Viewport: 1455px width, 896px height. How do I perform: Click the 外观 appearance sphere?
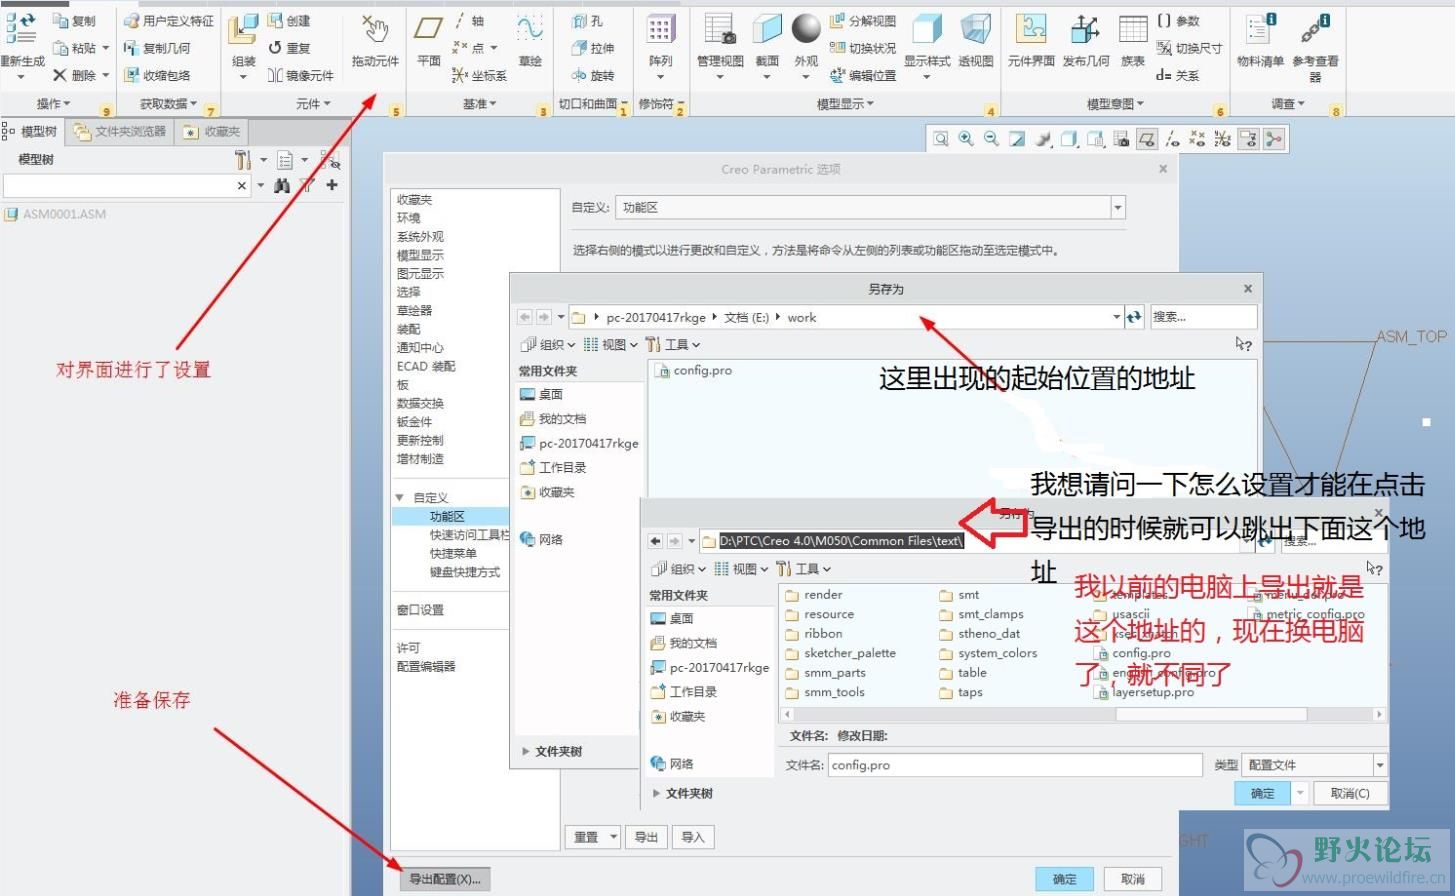click(x=806, y=28)
